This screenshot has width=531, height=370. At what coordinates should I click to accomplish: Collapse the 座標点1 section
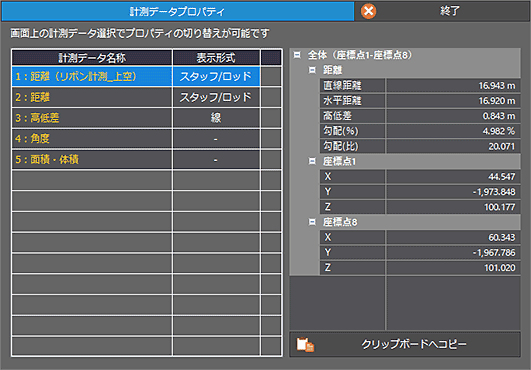(312, 161)
